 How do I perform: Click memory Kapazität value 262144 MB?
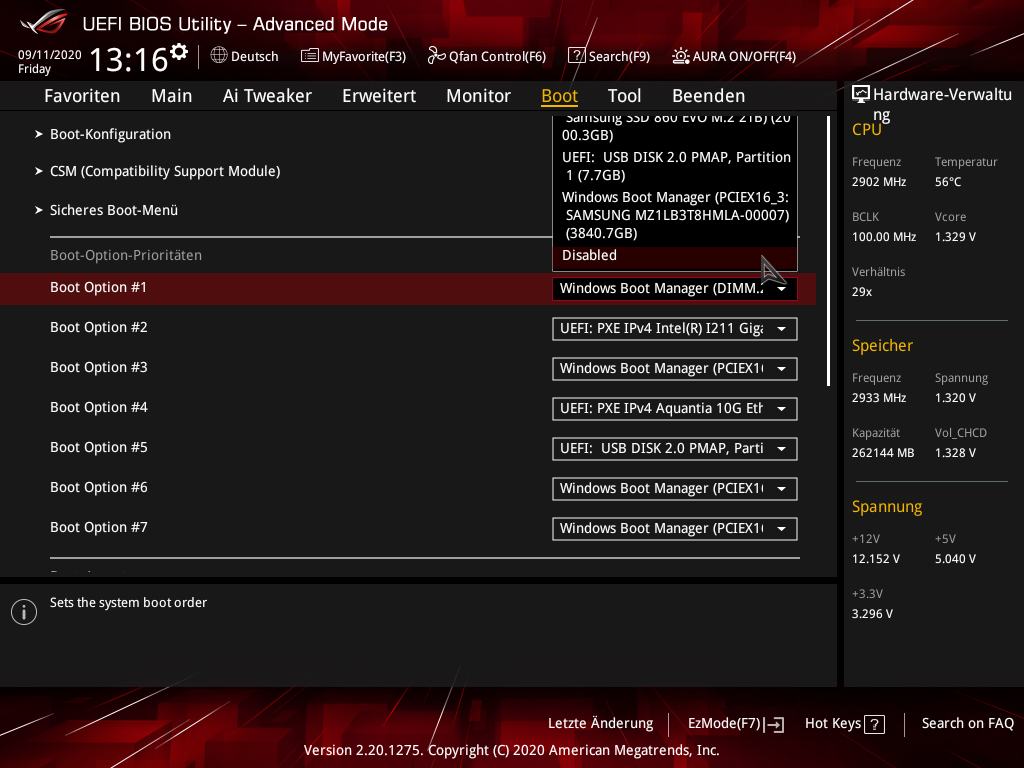883,453
